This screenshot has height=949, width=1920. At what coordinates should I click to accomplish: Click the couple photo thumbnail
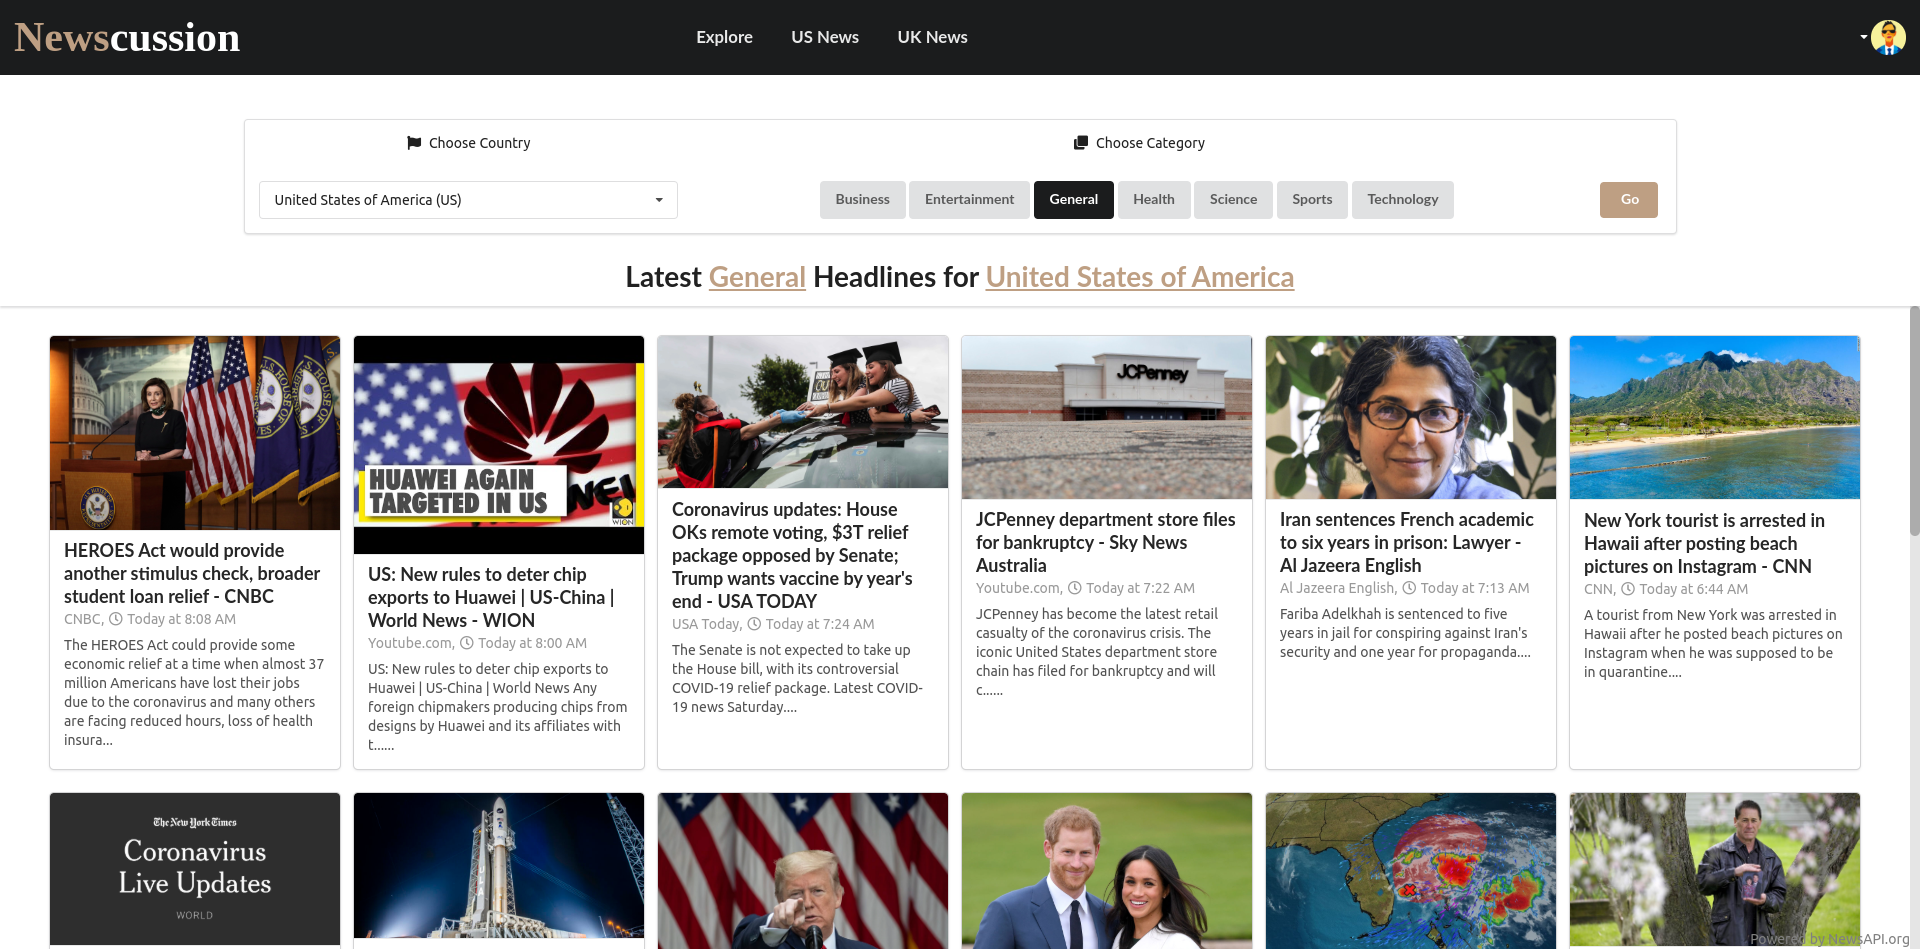pyautogui.click(x=1107, y=871)
